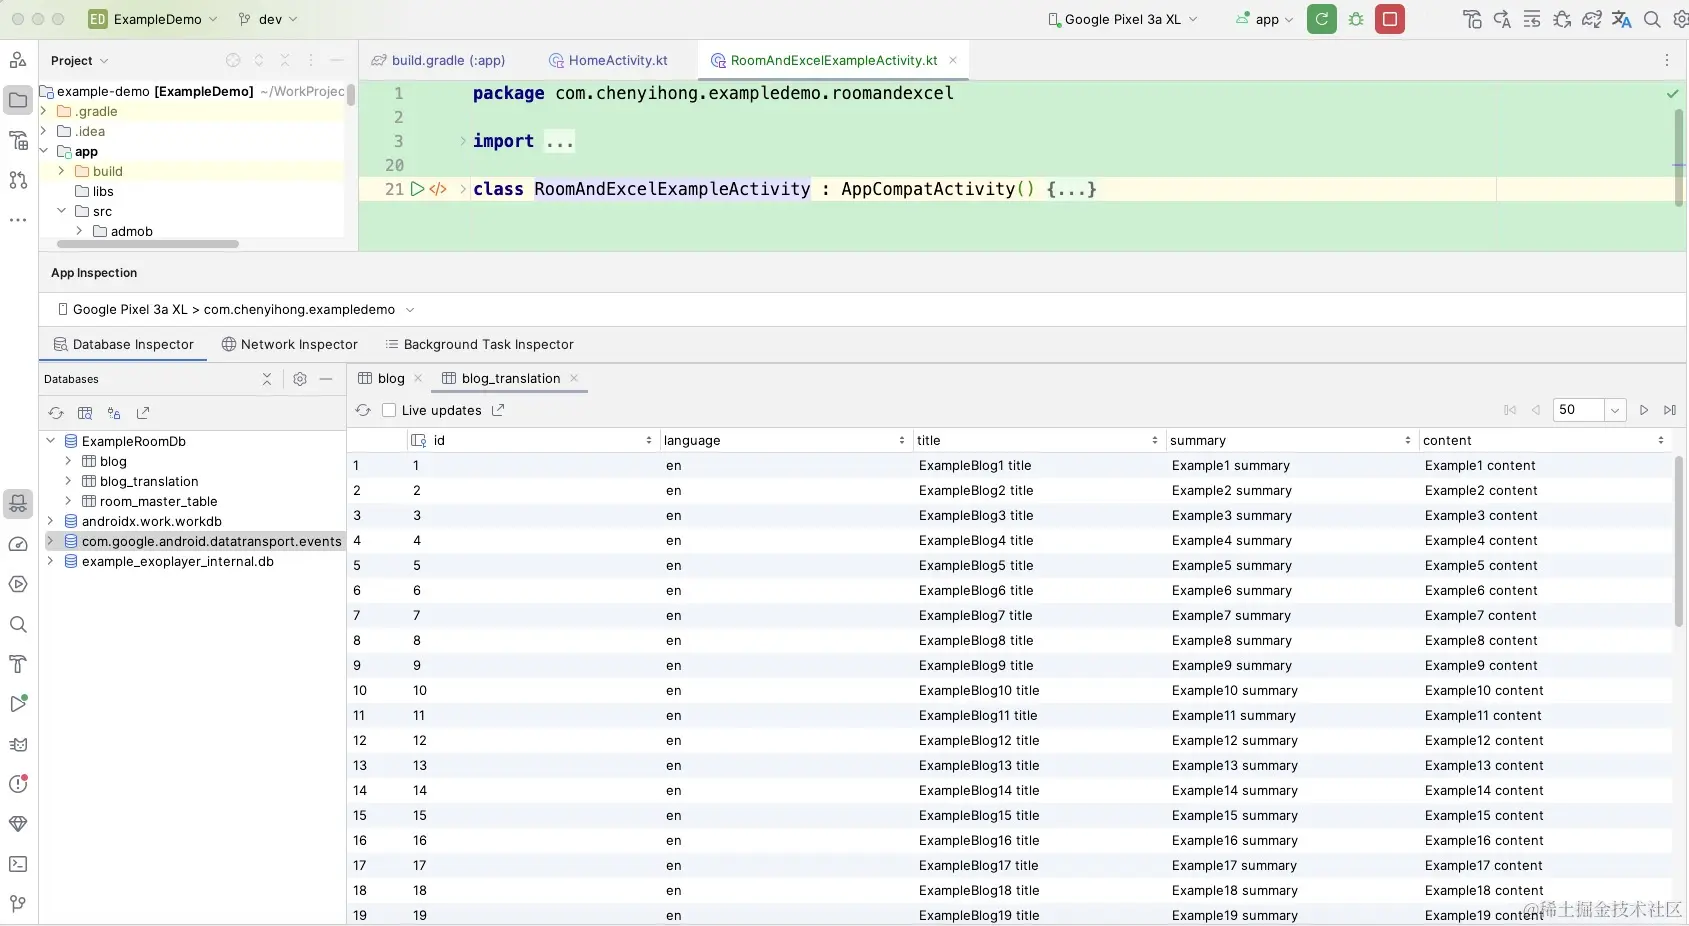Open the Build hammer tool window icon
This screenshot has width=1689, height=926.
pyautogui.click(x=18, y=664)
